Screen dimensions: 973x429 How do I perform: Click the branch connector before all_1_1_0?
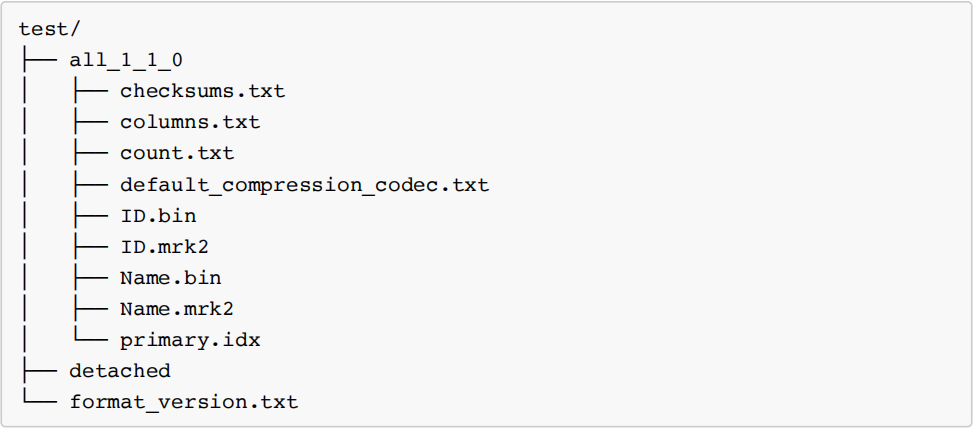pos(38,60)
